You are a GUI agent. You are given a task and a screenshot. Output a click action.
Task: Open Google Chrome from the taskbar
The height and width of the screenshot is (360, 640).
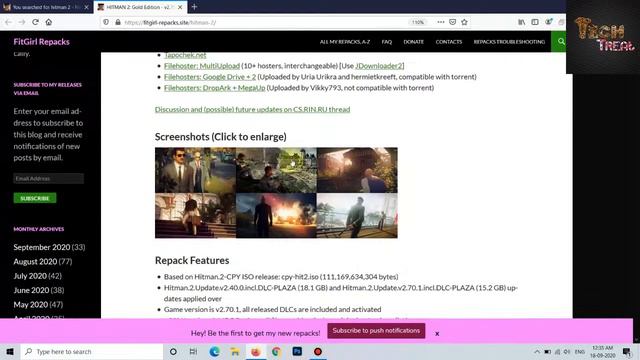click(276, 351)
